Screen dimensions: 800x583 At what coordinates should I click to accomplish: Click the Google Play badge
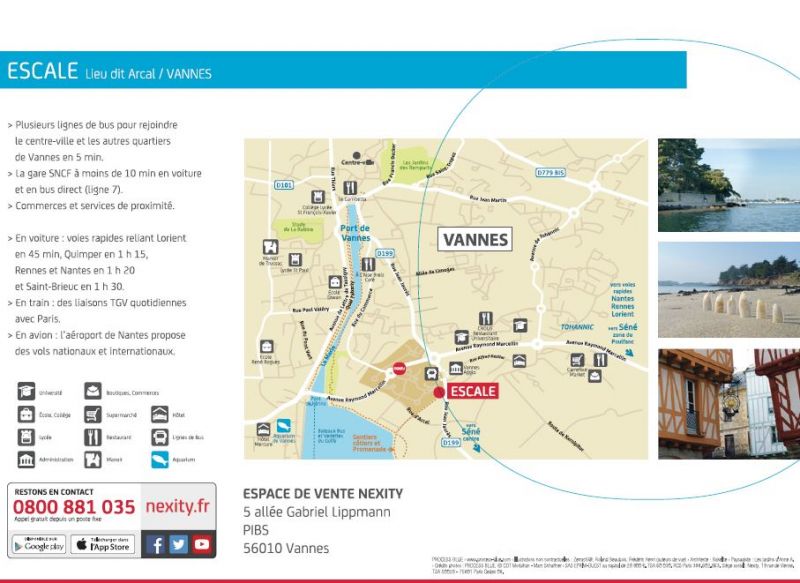click(39, 544)
